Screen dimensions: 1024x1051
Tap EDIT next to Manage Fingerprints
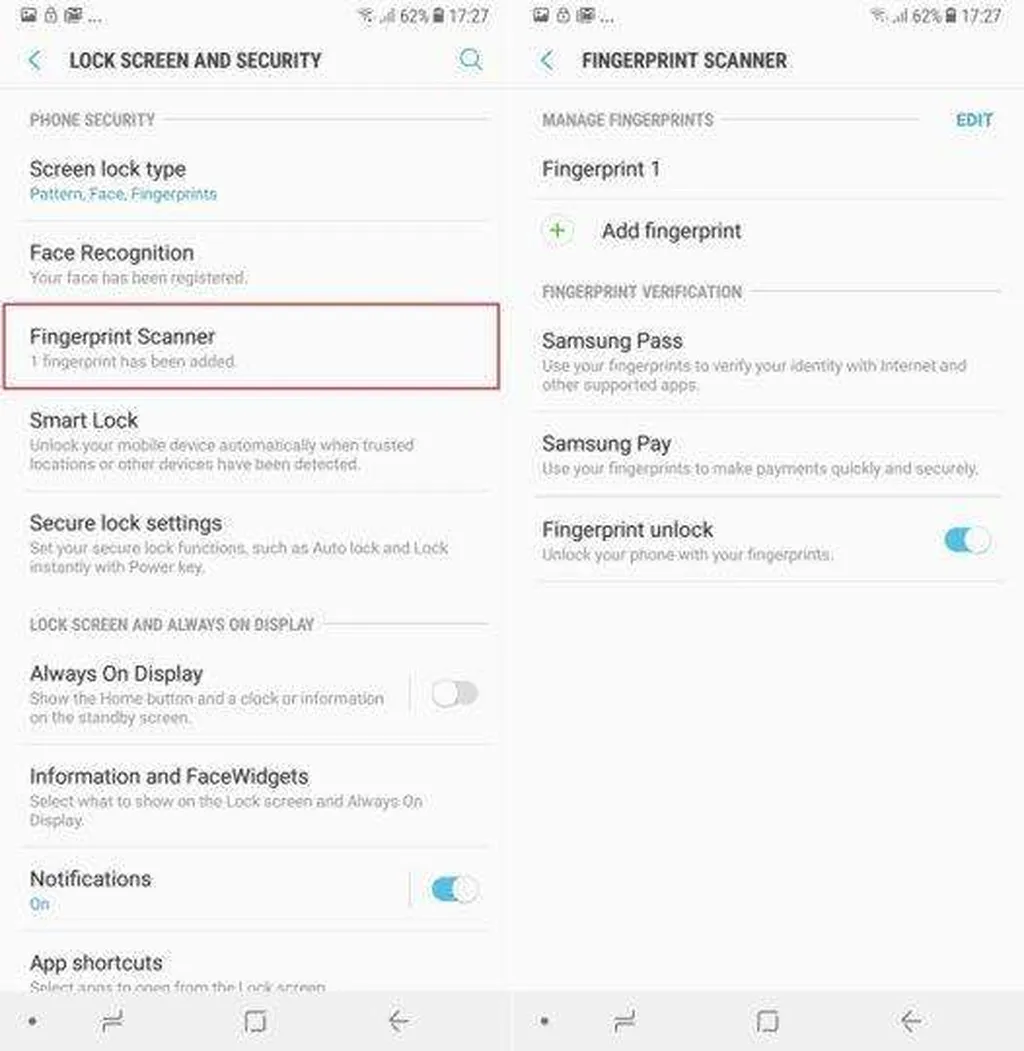(974, 121)
